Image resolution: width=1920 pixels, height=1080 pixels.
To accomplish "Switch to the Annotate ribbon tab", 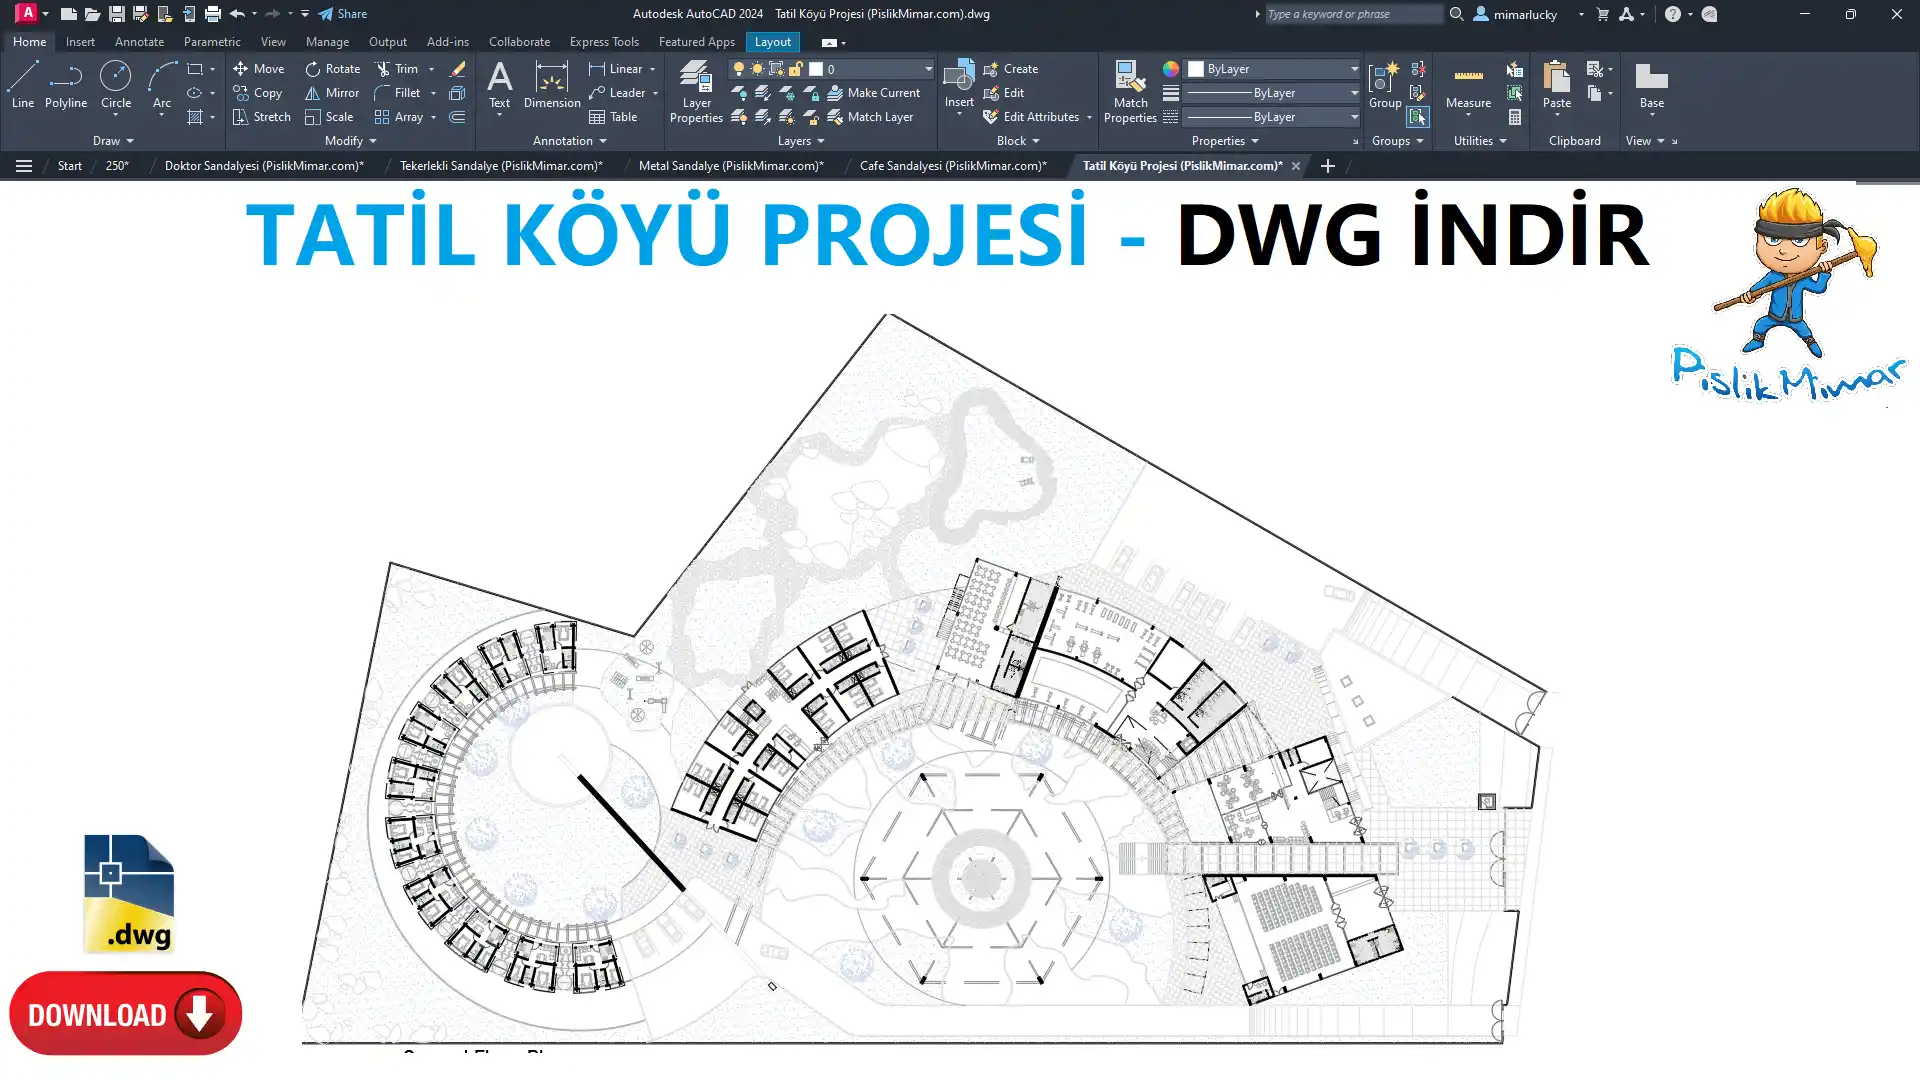I will coord(139,42).
